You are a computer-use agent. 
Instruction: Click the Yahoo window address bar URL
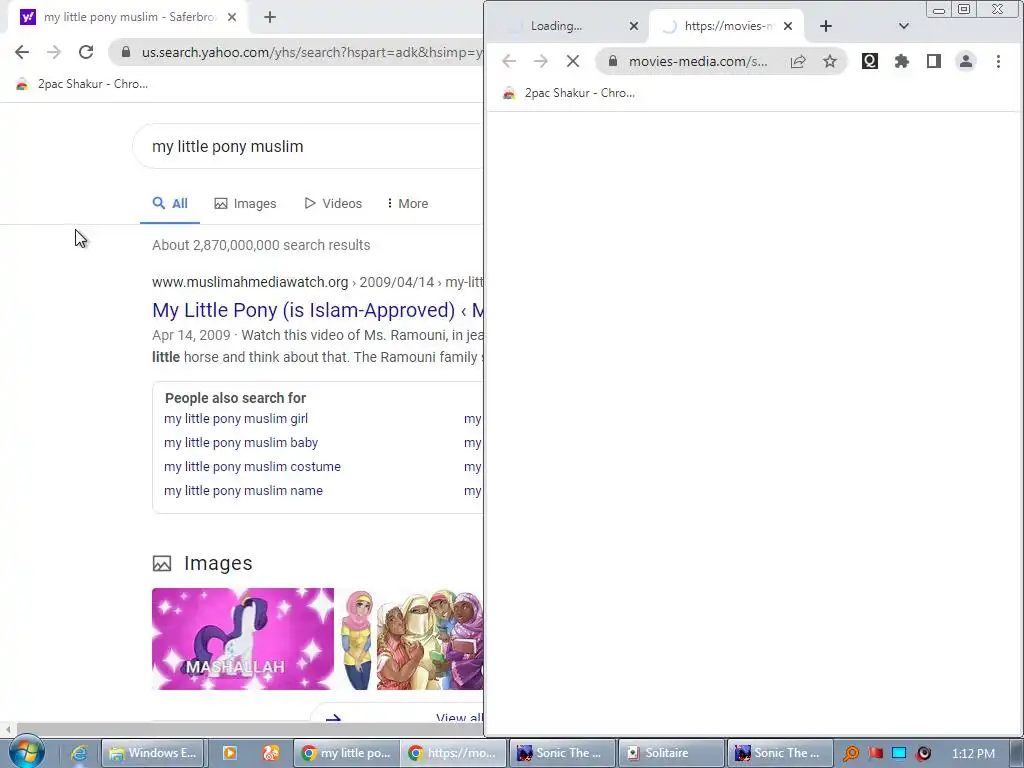click(312, 52)
